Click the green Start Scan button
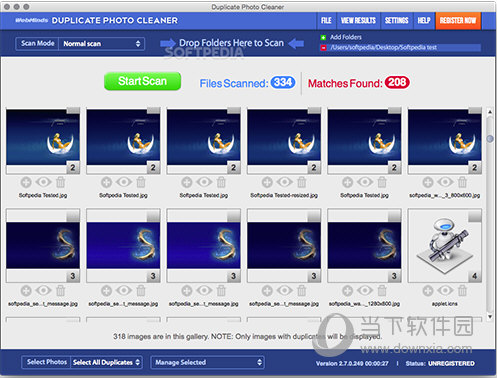 pos(143,81)
